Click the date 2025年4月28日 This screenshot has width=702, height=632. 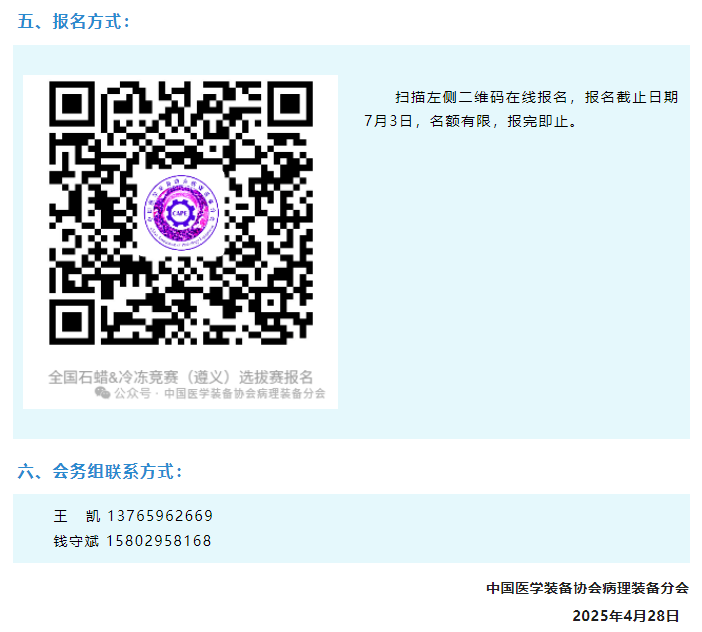626,615
